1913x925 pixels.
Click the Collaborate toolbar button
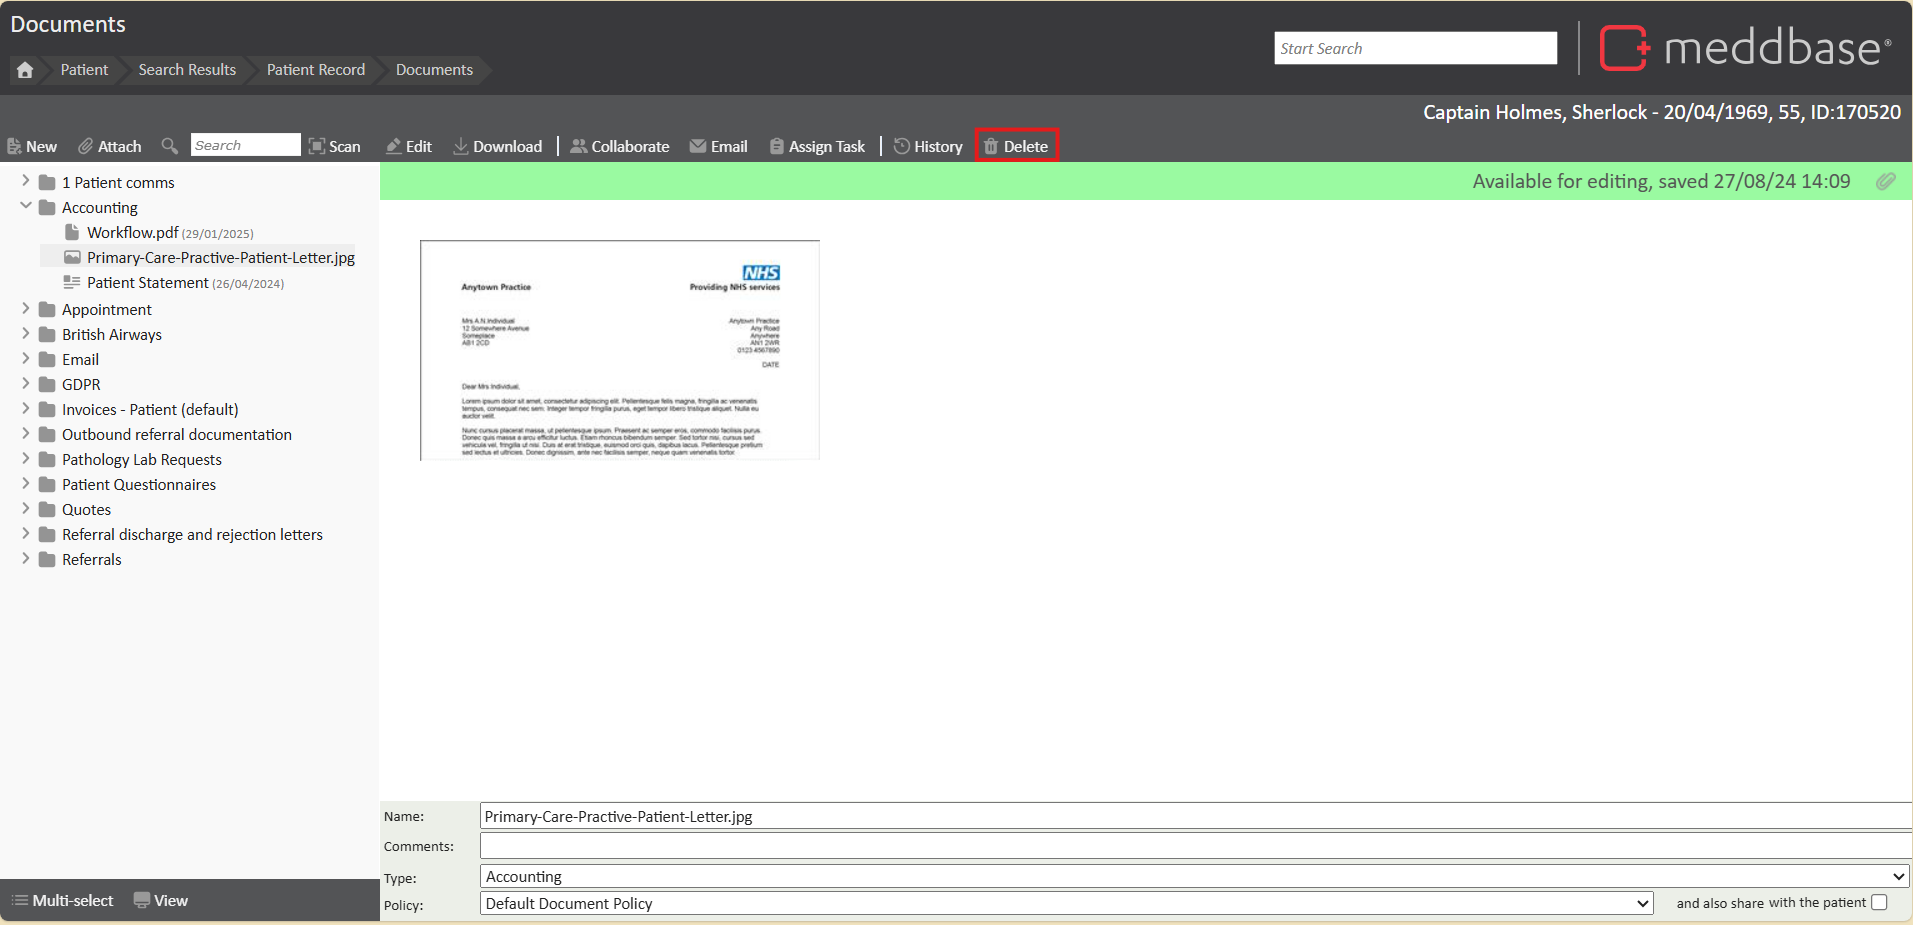[620, 146]
